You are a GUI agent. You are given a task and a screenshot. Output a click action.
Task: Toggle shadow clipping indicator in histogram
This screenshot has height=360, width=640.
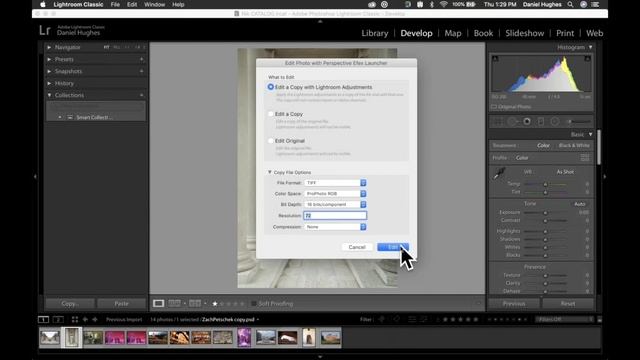[x=495, y=59]
